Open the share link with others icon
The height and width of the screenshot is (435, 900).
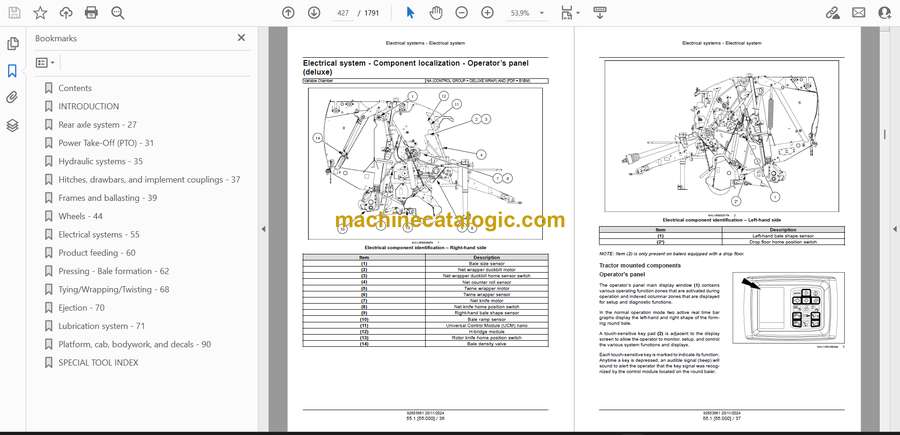[833, 13]
